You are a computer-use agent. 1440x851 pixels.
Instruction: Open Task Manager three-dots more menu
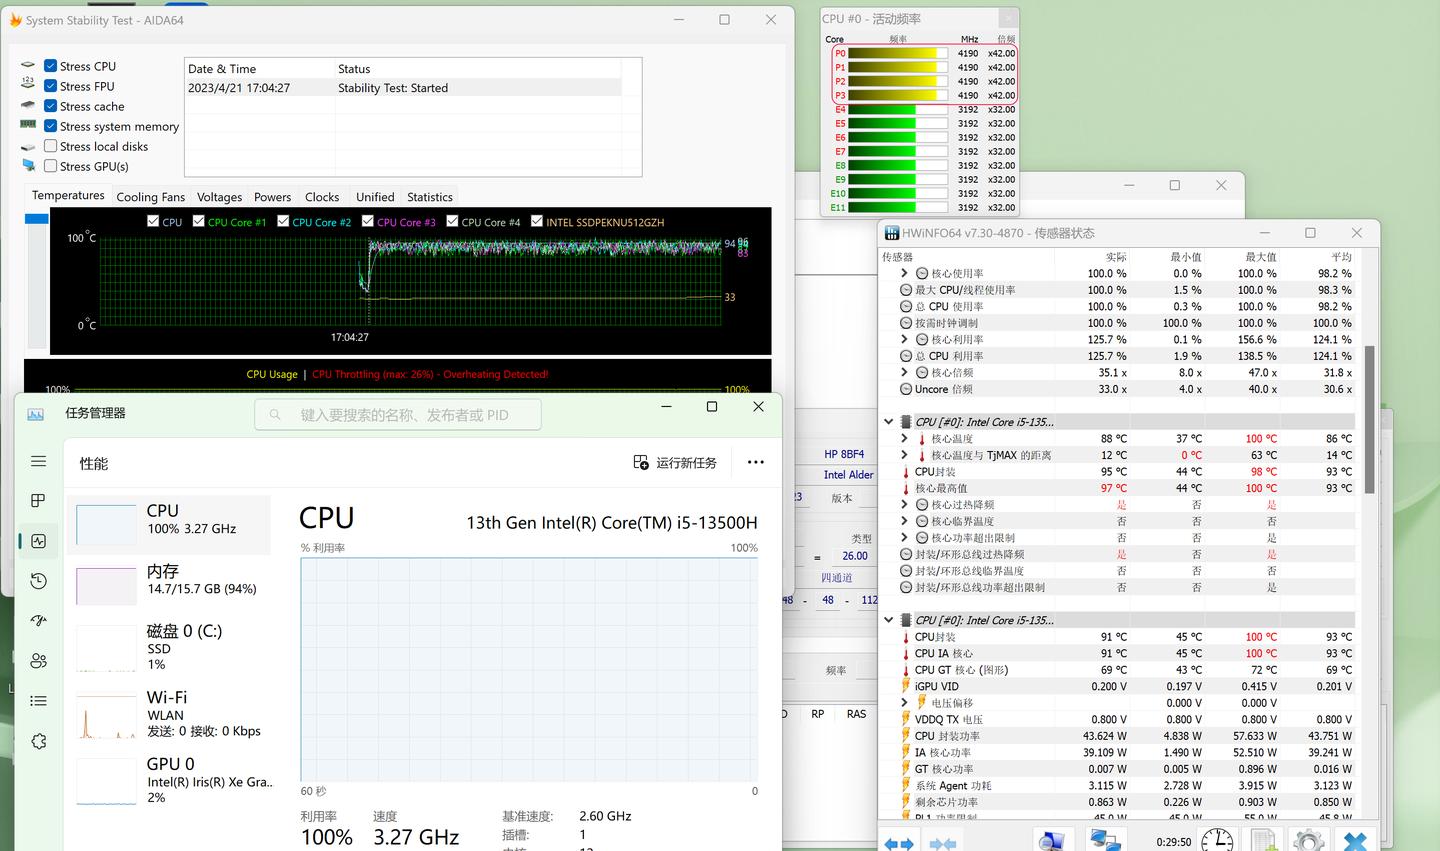pos(755,462)
